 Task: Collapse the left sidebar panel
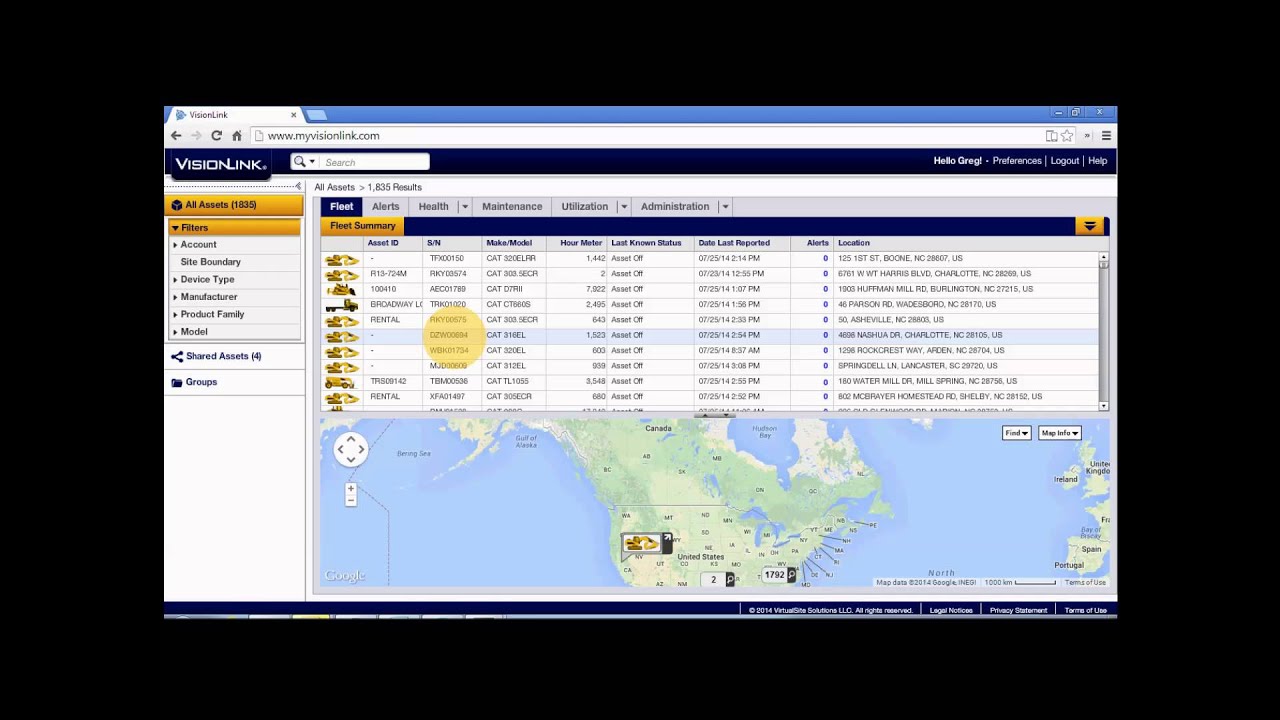point(298,187)
